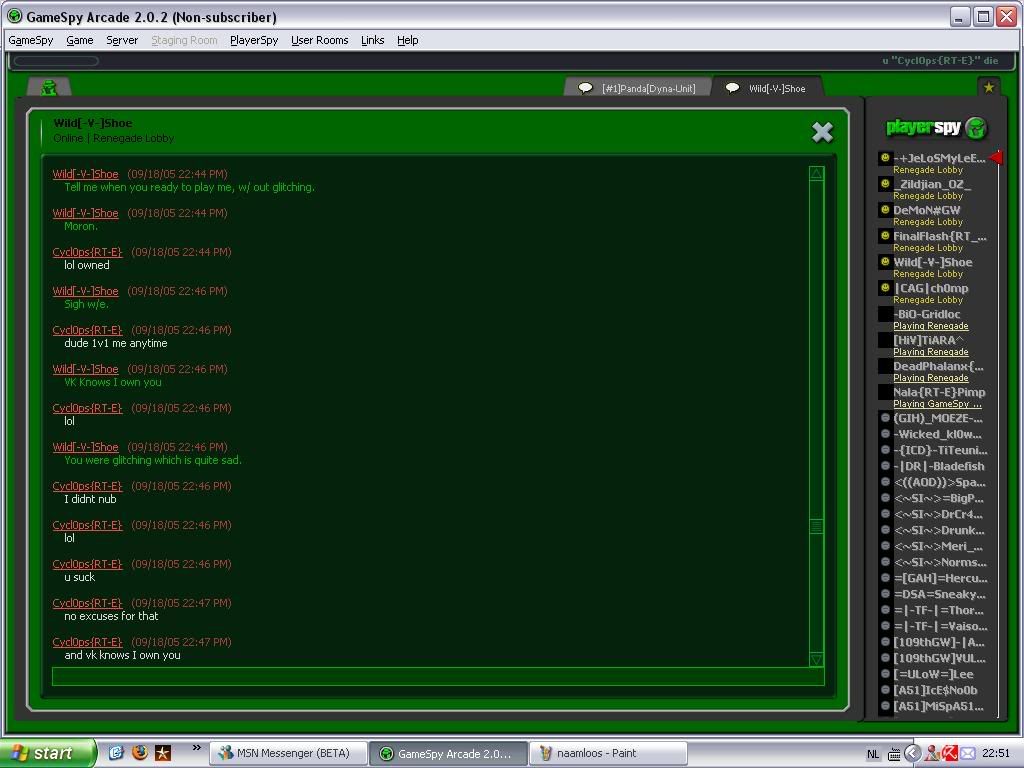Open the Windows Start menu
The width and height of the screenshot is (1024, 768).
pyautogui.click(x=47, y=753)
